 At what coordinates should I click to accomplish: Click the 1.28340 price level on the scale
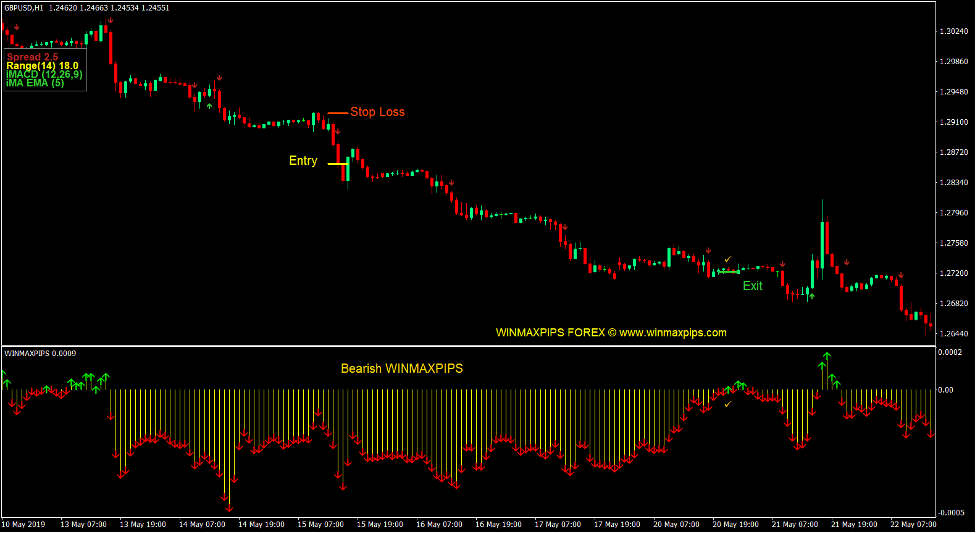pos(955,183)
